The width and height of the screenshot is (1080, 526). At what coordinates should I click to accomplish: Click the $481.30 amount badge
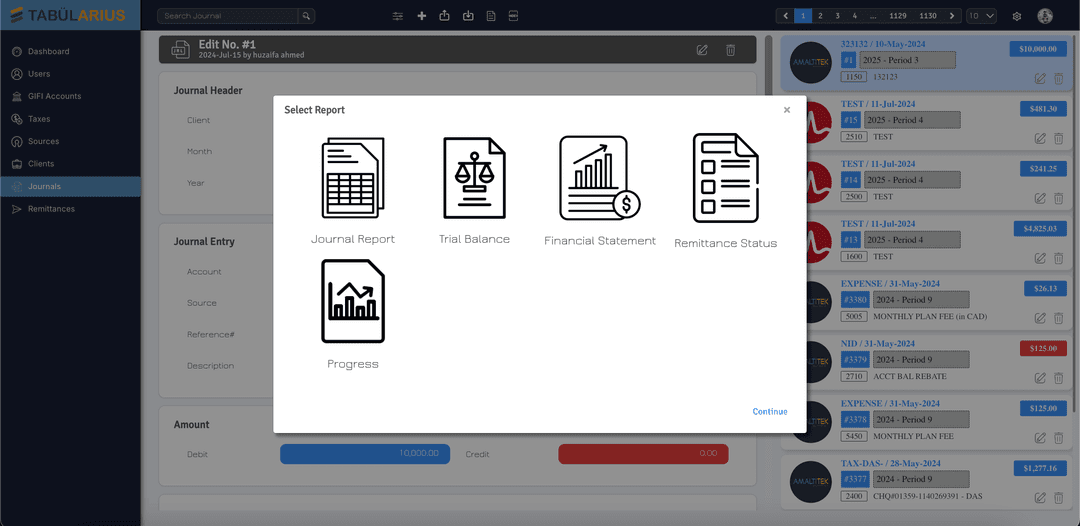pos(1043,109)
